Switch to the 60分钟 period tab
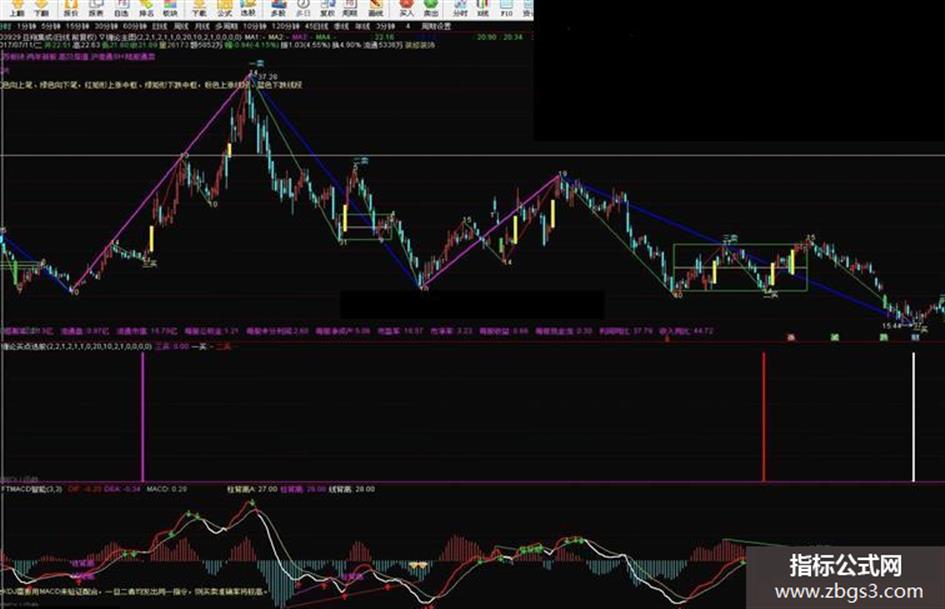The image size is (945, 609). [134, 27]
